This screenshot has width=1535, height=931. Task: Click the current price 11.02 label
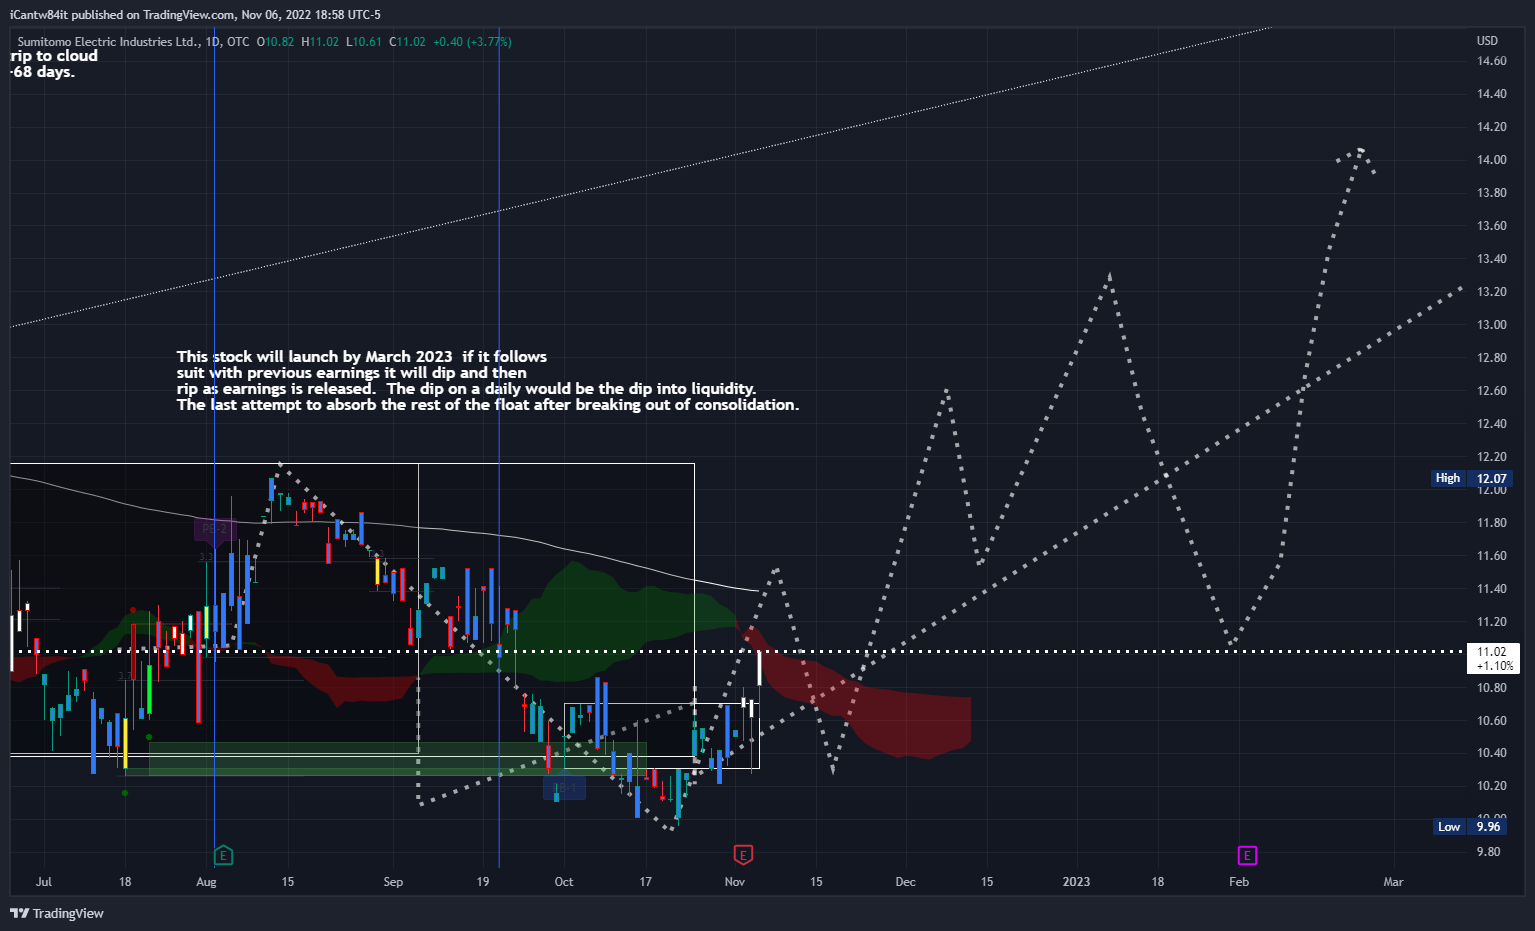pos(1492,658)
